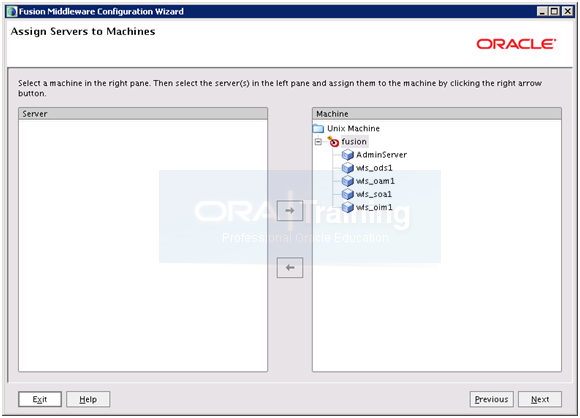
Task: Click the Unix Machine folder icon
Action: click(x=318, y=129)
